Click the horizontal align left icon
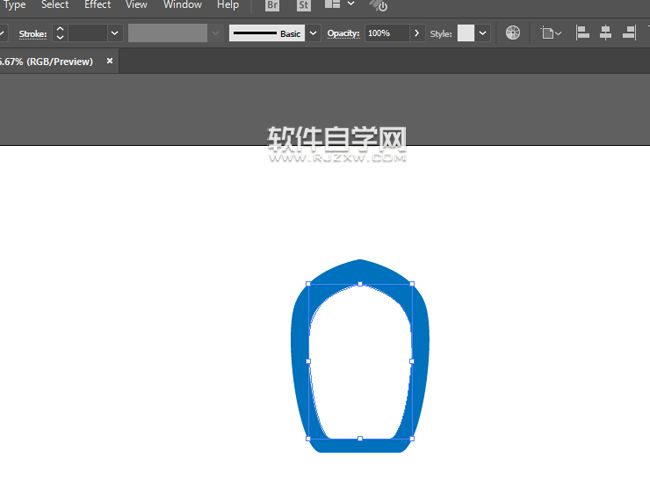Viewport: 650px width, 494px height. pos(582,33)
